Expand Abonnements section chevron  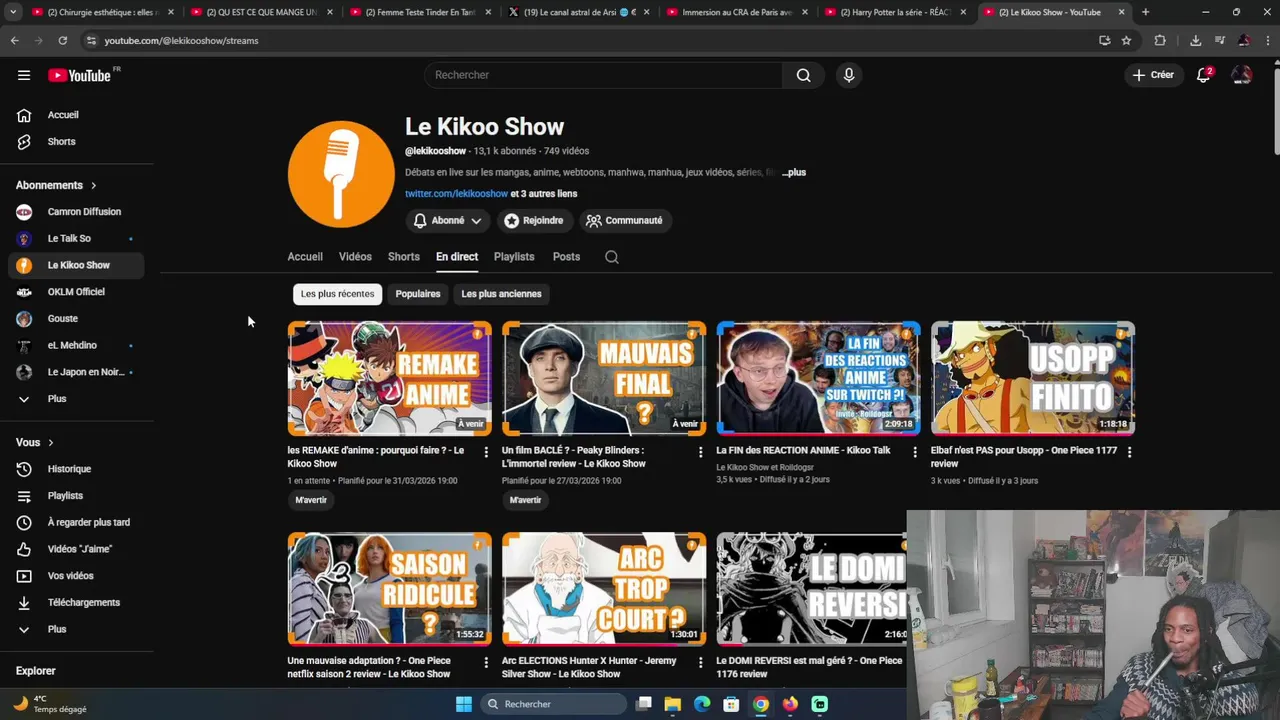[94, 185]
